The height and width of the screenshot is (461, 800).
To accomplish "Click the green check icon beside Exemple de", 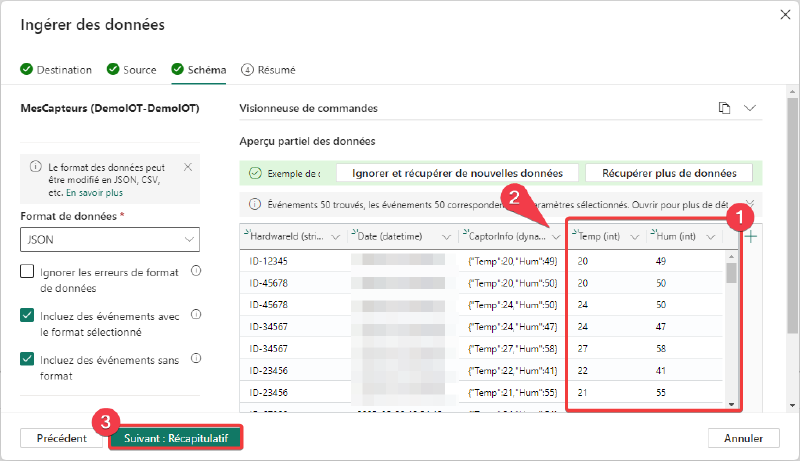I will tap(255, 173).
